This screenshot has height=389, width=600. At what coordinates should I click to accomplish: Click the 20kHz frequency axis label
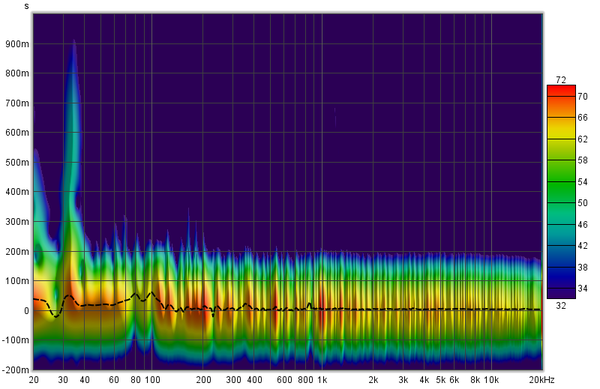542,380
